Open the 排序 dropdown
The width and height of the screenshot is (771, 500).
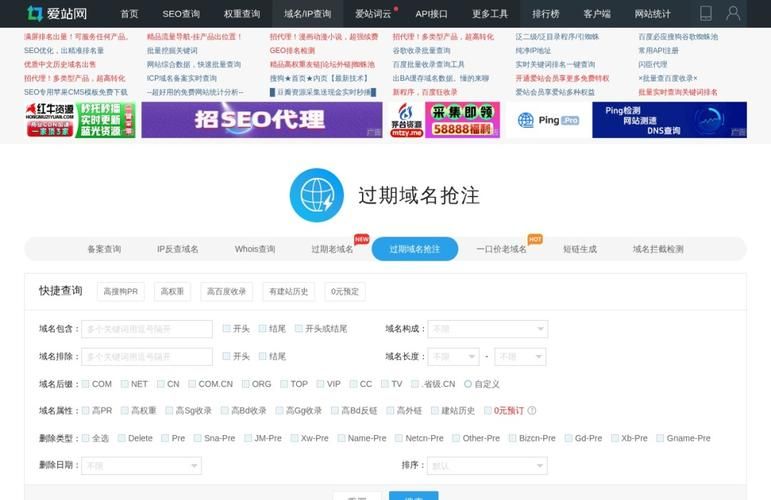point(488,466)
